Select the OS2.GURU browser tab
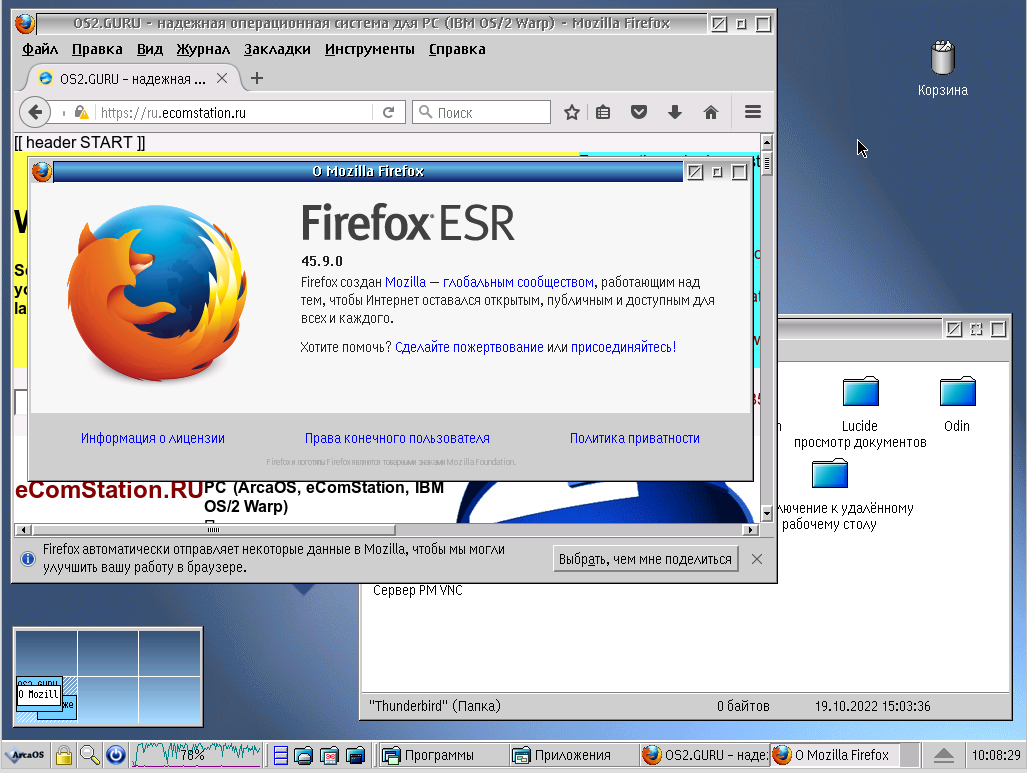This screenshot has height=773, width=1027. [133, 79]
